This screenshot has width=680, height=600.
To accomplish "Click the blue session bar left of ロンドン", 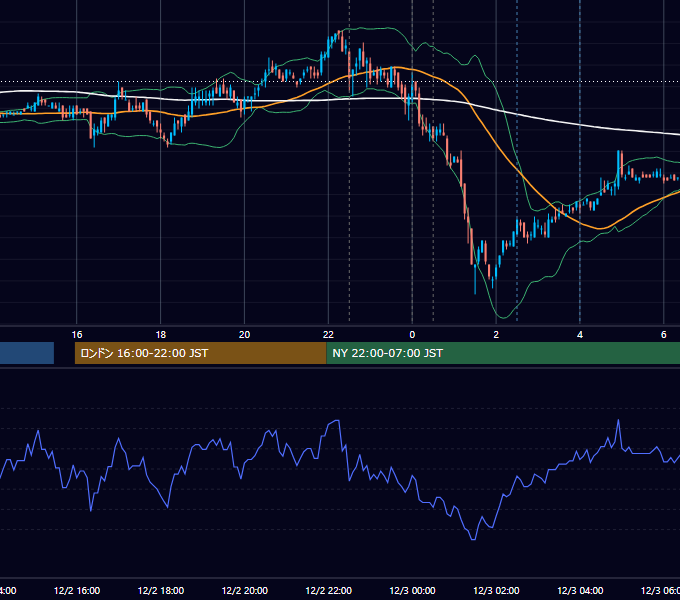I will click(27, 353).
